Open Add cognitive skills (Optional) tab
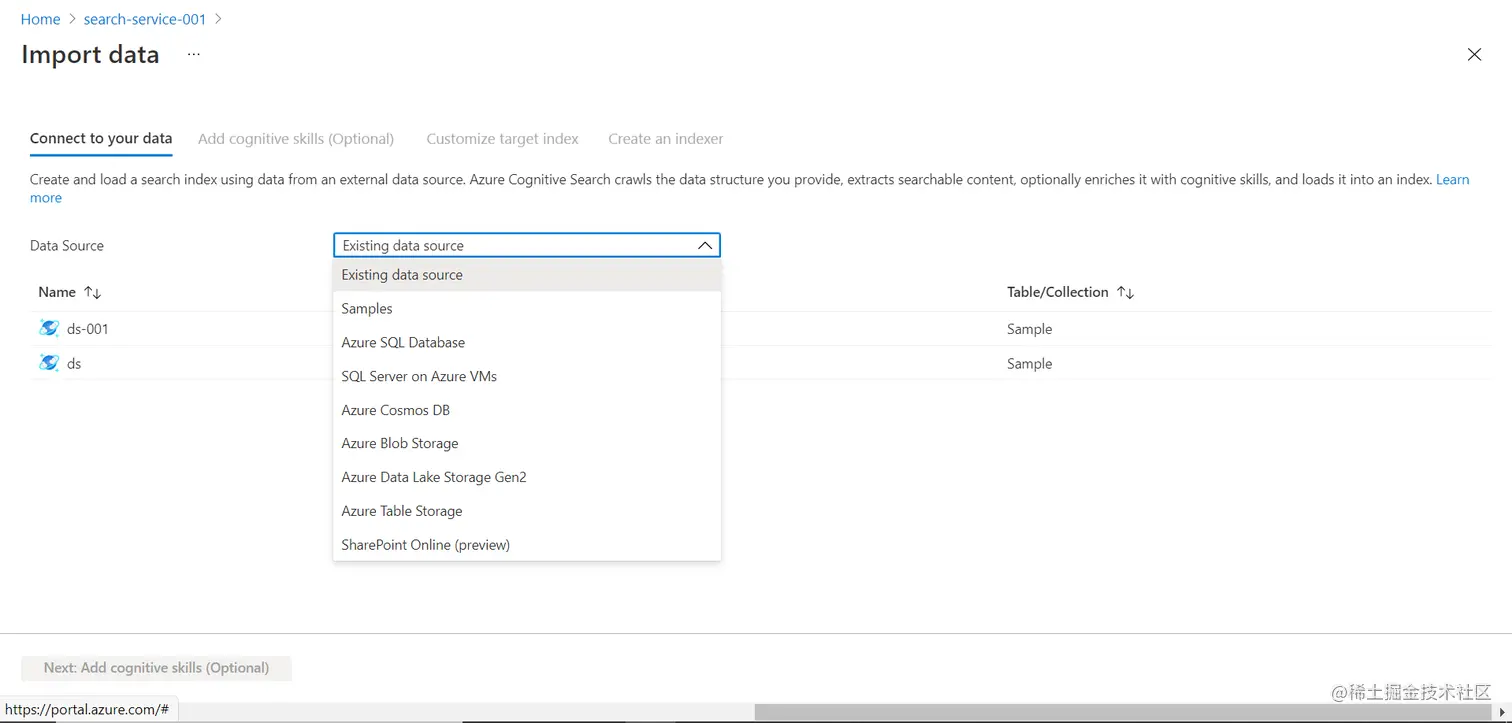Viewport: 1512px width, 723px height. (296, 139)
